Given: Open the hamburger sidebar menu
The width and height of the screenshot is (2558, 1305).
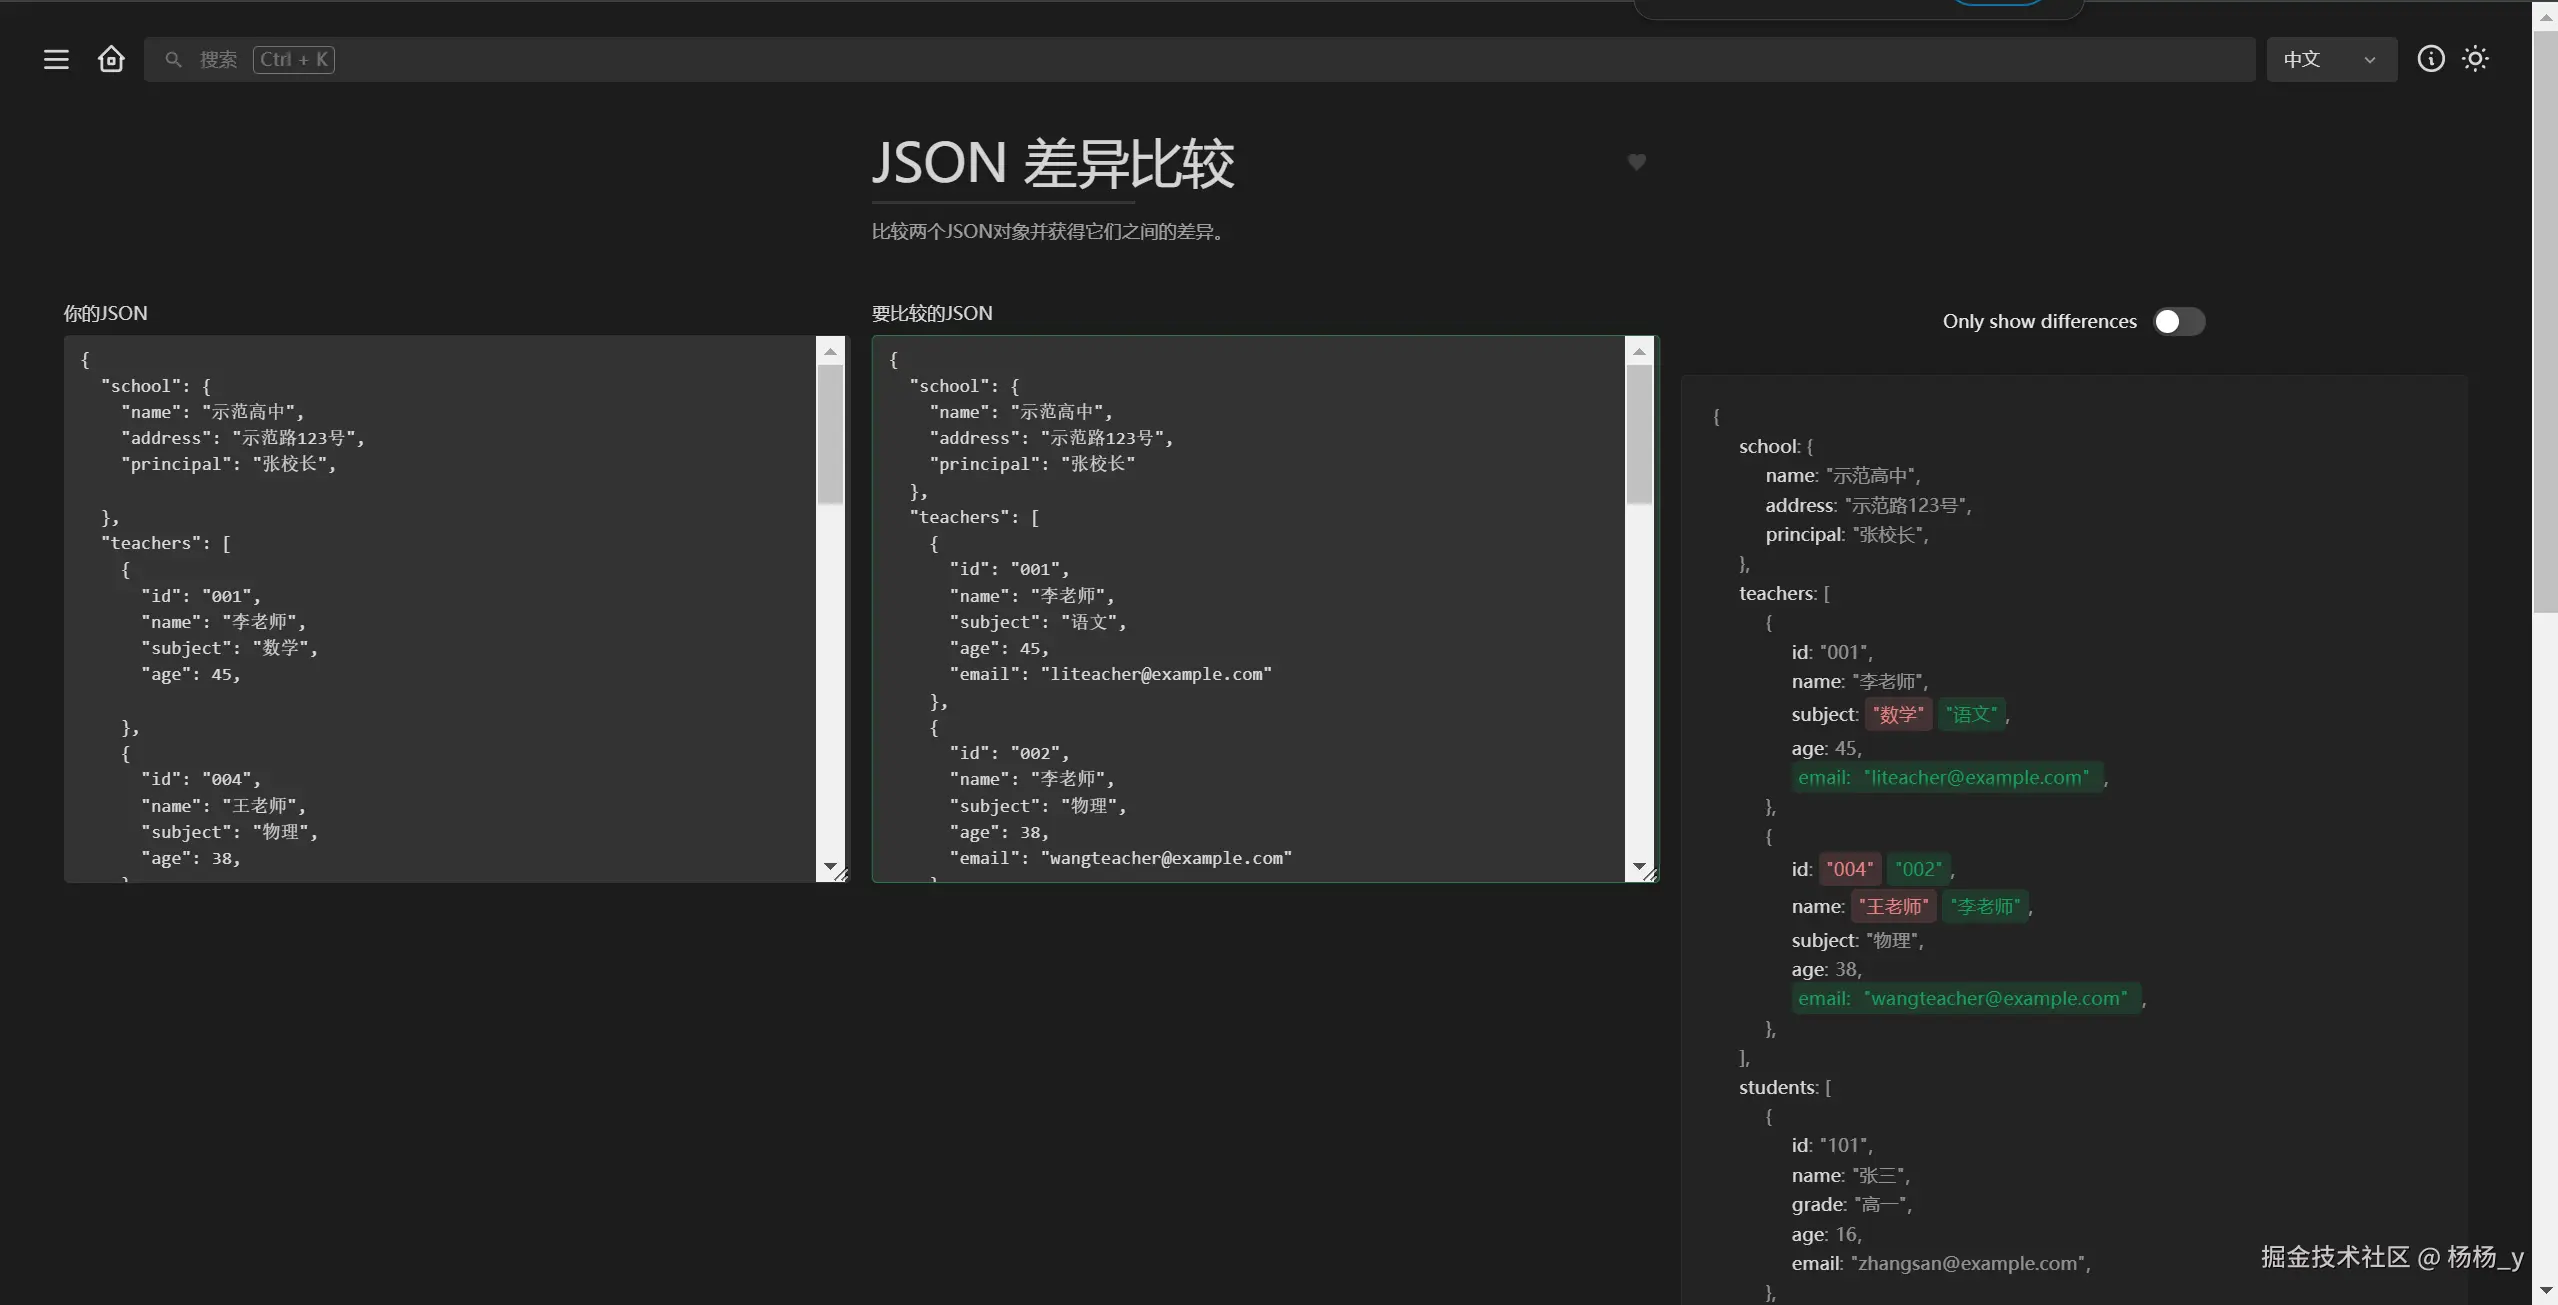Looking at the screenshot, I should coord(56,60).
